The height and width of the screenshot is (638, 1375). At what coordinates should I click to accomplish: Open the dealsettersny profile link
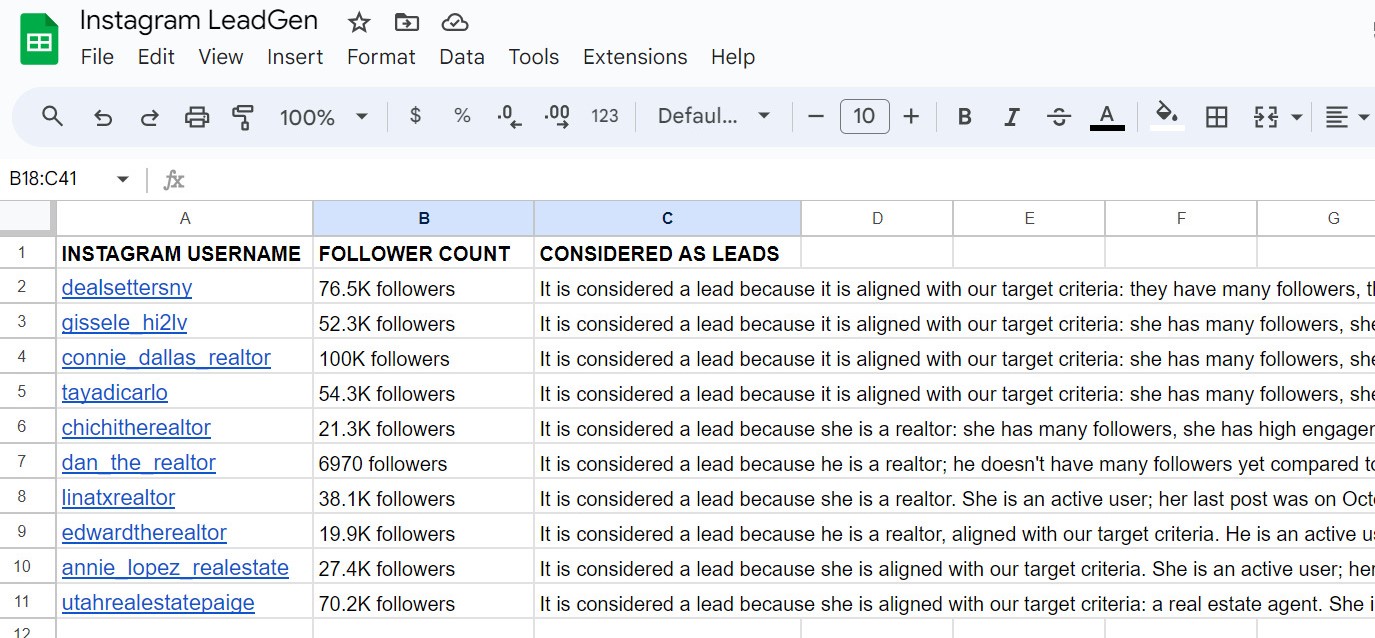(x=127, y=288)
